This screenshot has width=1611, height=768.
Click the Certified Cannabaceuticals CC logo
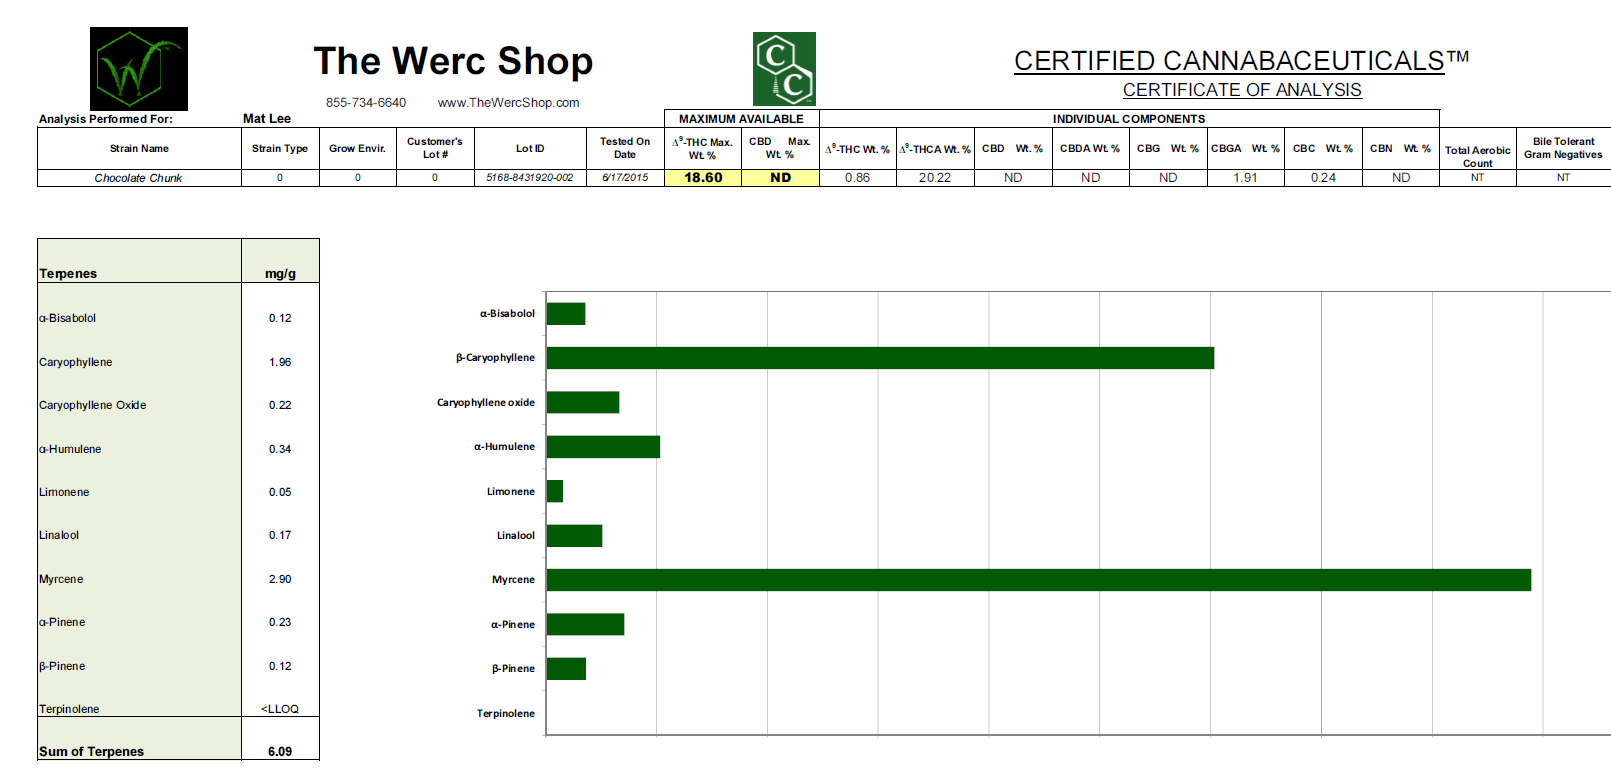tap(784, 69)
